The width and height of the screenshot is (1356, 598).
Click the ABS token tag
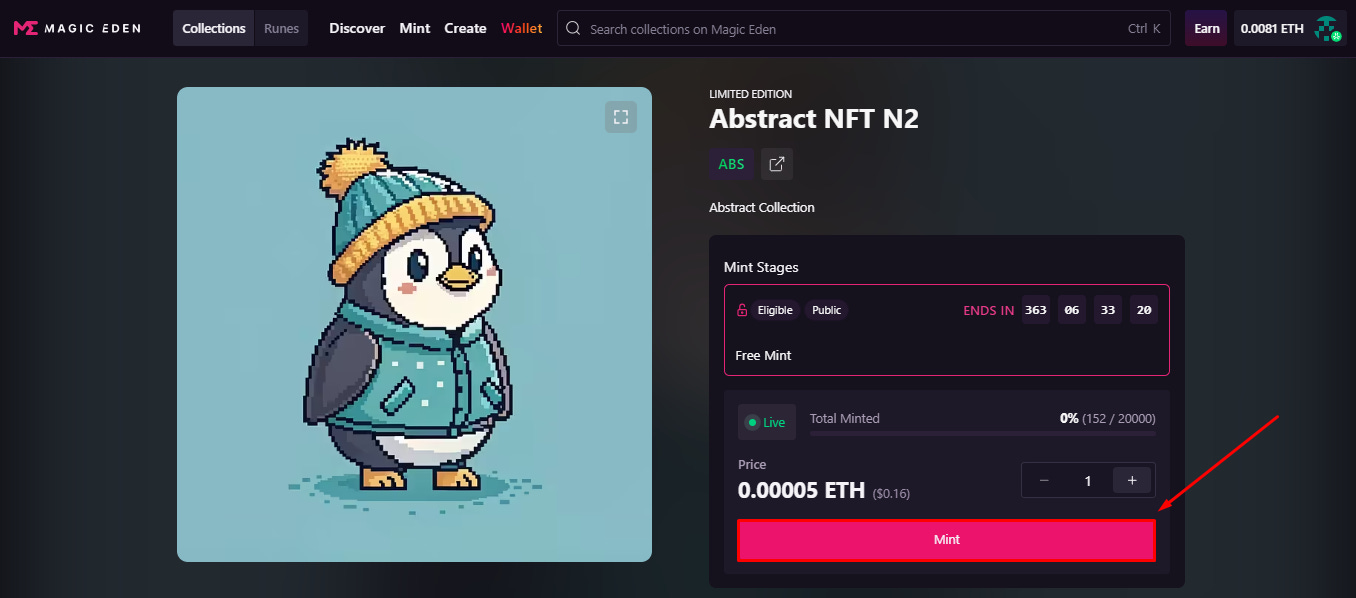(x=731, y=163)
